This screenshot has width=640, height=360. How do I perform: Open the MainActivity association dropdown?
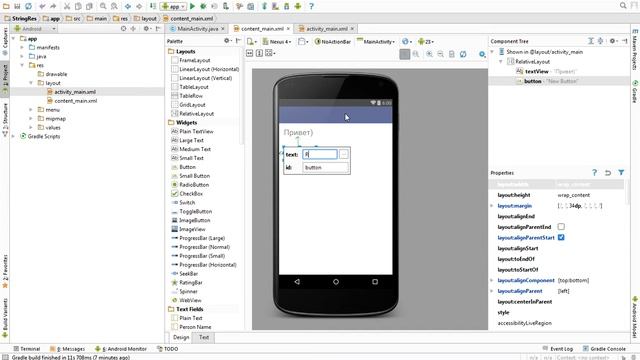point(376,42)
